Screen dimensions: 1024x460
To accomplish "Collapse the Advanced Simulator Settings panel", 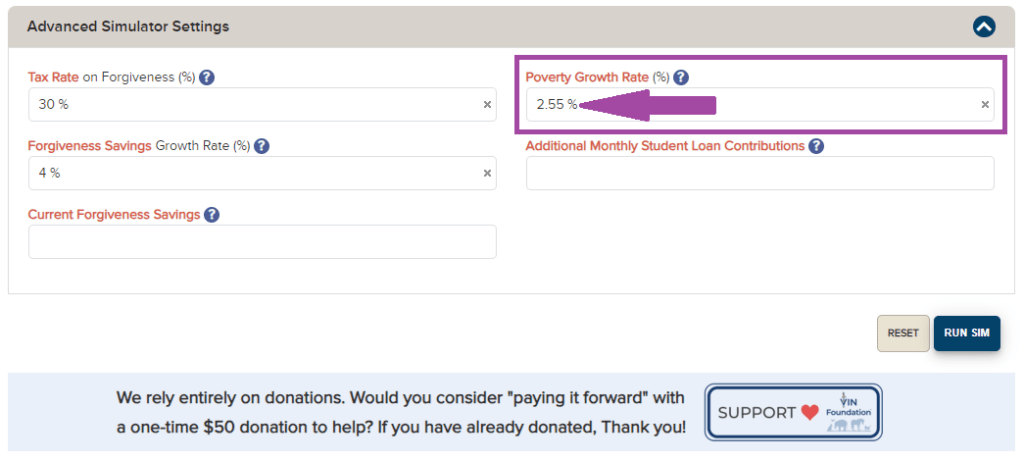I will pos(984,27).
